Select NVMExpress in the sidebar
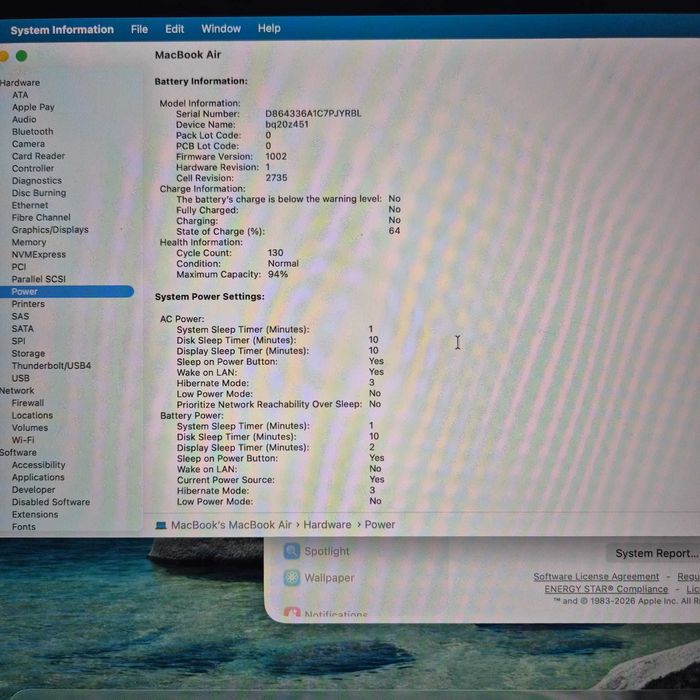The height and width of the screenshot is (700, 700). (x=39, y=254)
